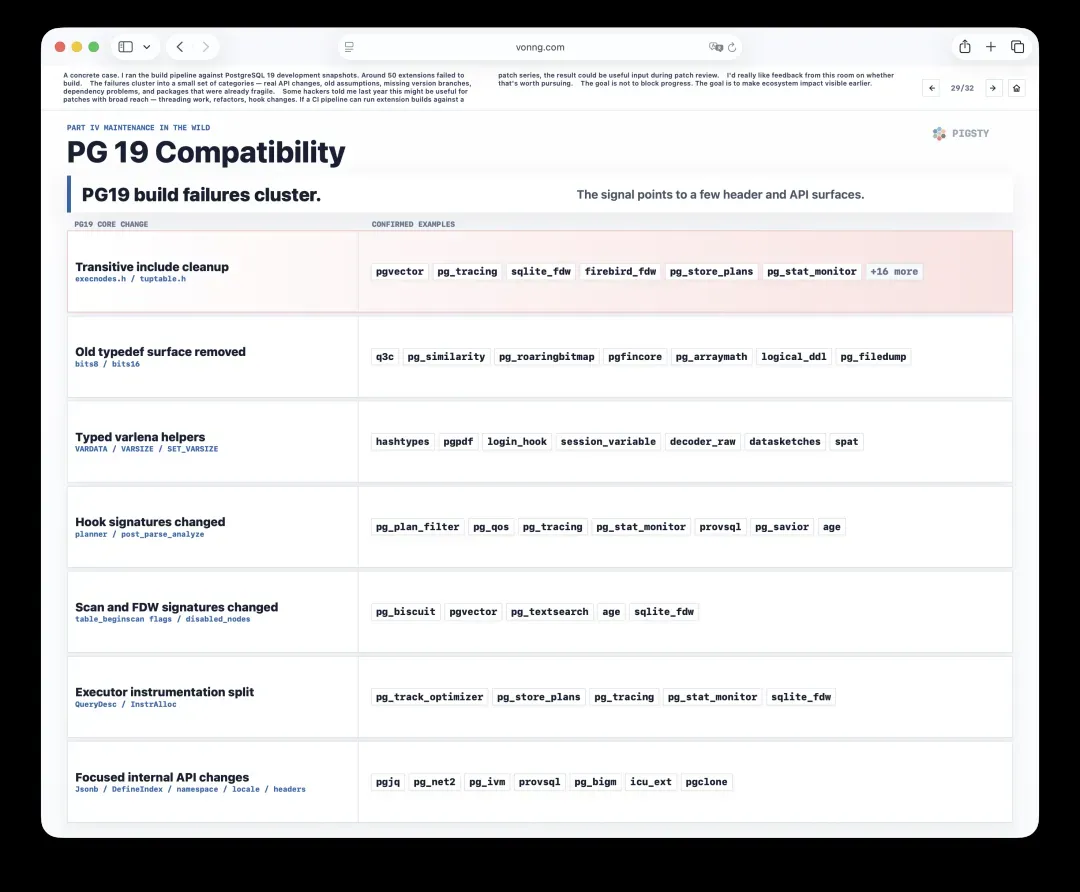Select the pg_similarity tag

pos(446,357)
